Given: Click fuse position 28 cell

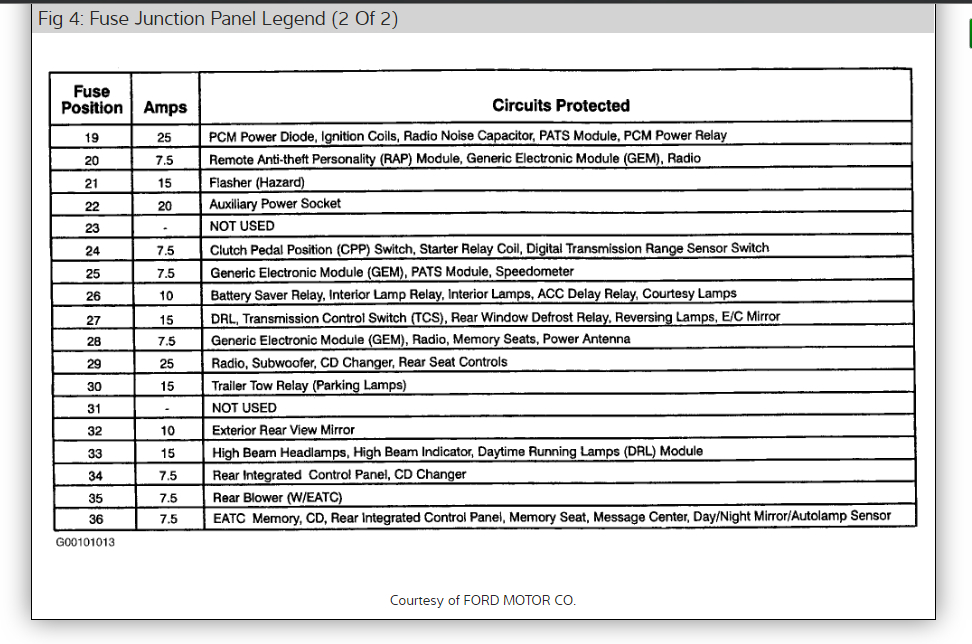Looking at the screenshot, I should click(x=94, y=342).
